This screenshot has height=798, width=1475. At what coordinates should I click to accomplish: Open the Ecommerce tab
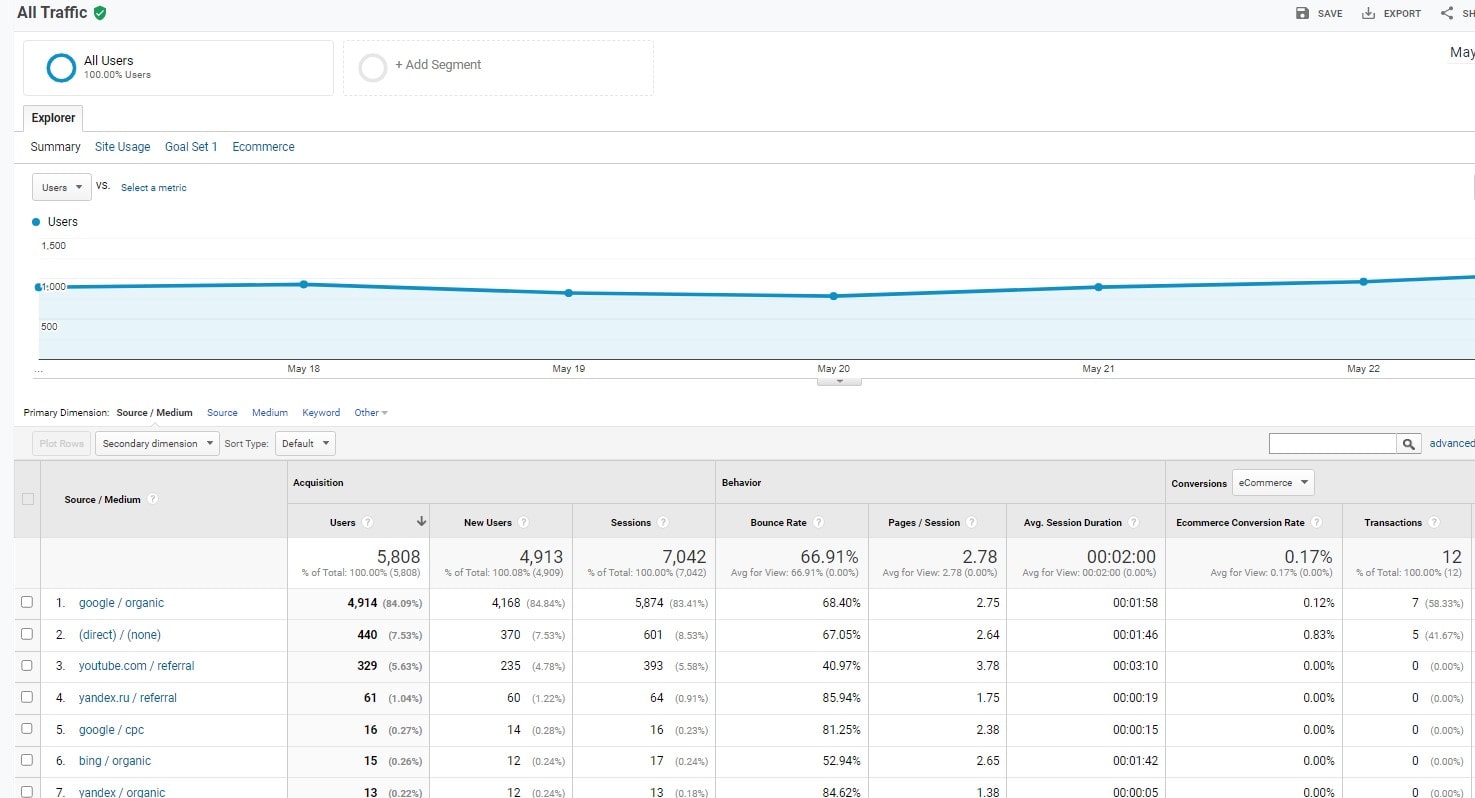tap(263, 146)
